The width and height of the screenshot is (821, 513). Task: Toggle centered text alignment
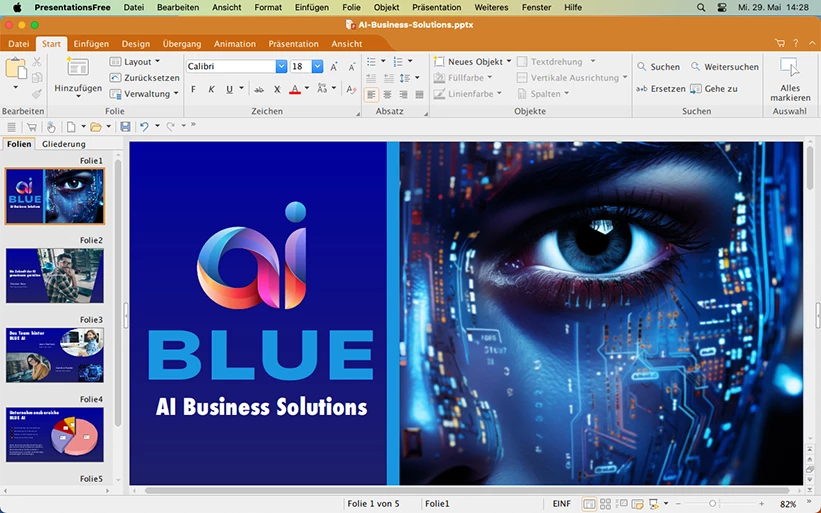coord(387,95)
